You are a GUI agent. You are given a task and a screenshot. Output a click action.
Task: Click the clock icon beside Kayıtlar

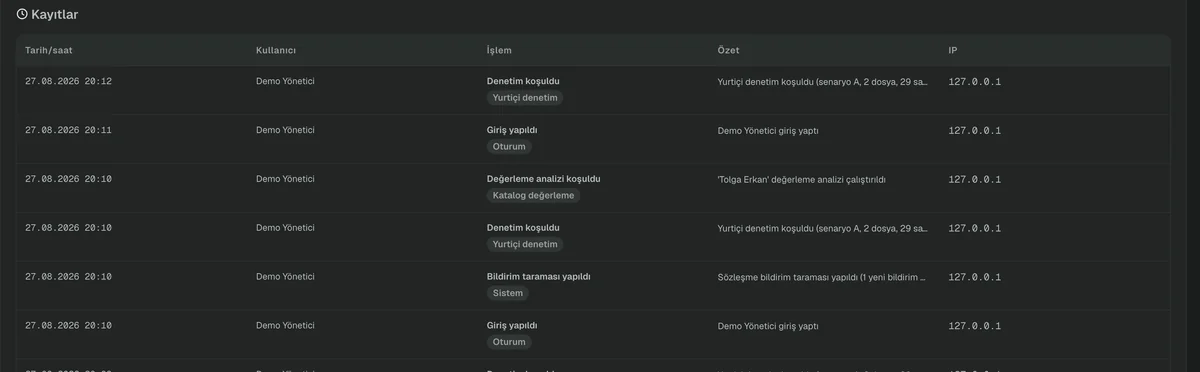pyautogui.click(x=21, y=15)
